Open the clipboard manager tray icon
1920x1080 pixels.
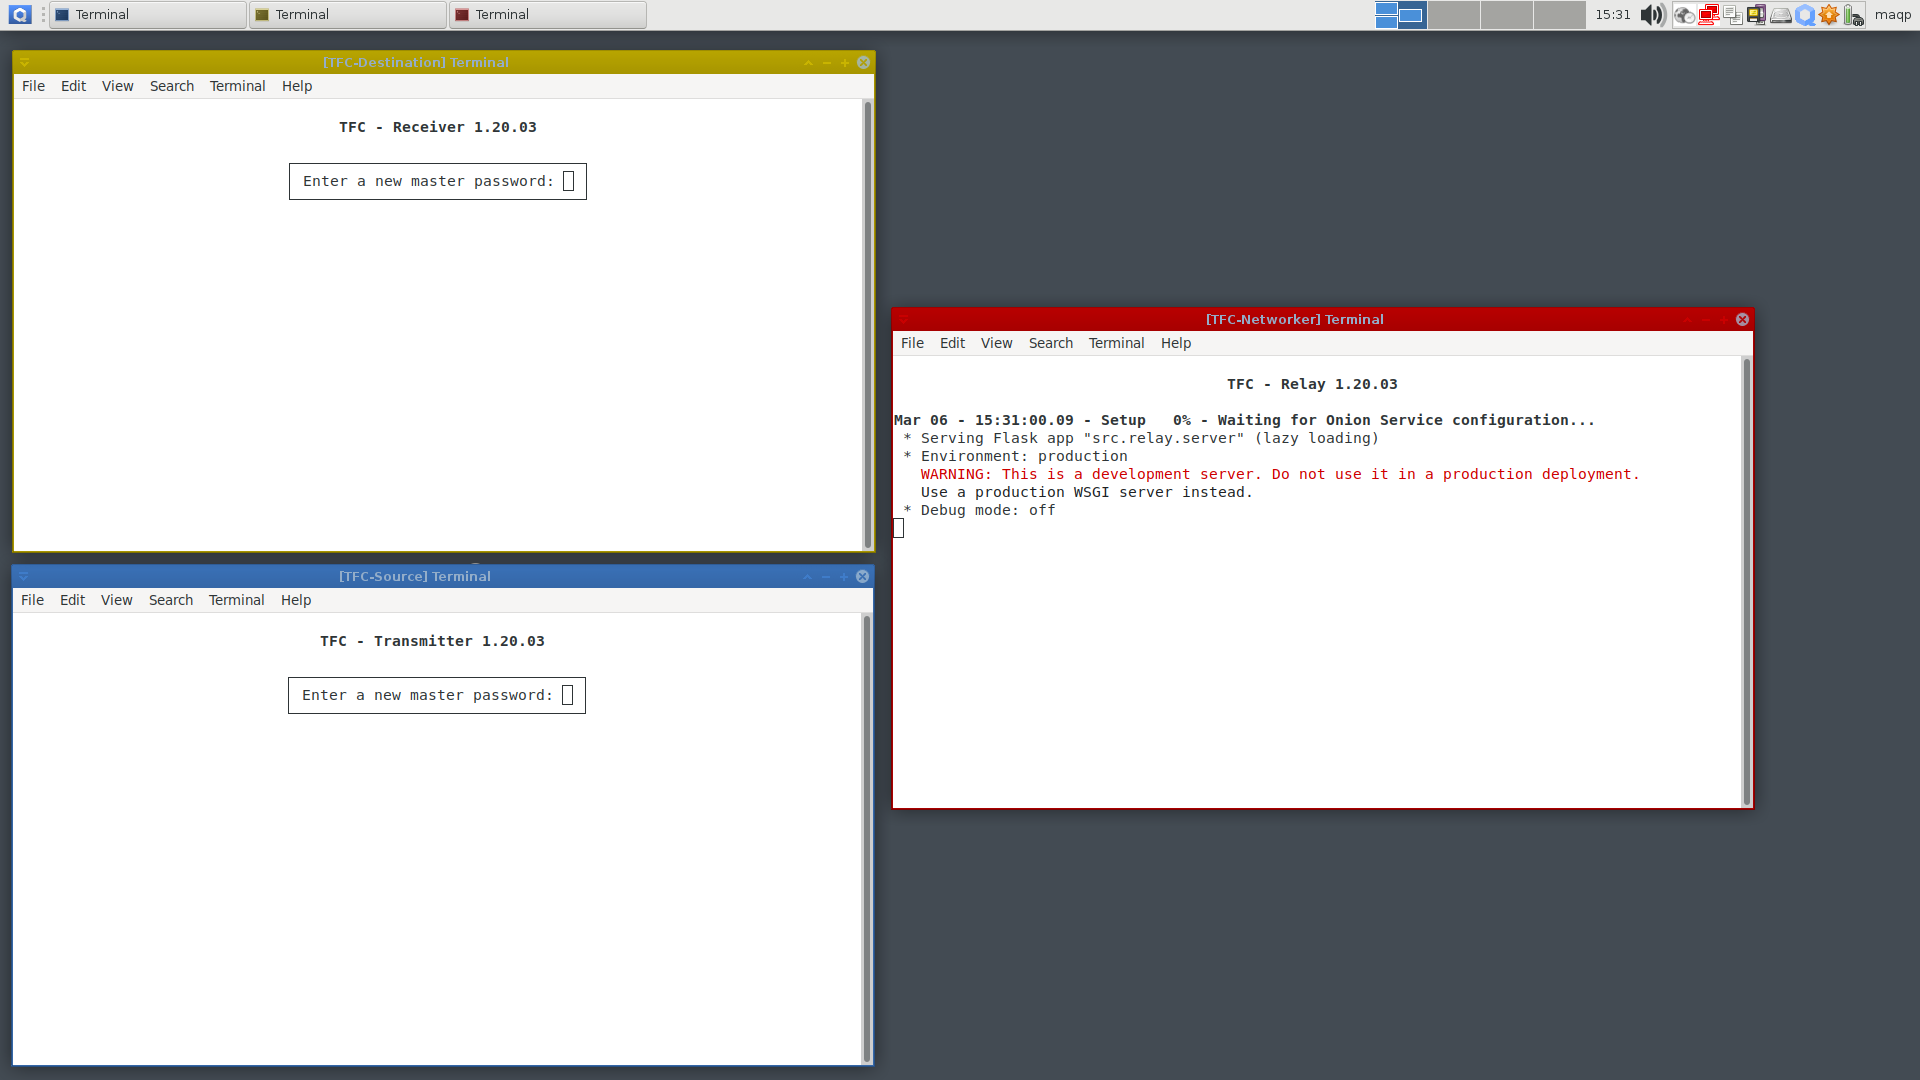tap(1733, 15)
